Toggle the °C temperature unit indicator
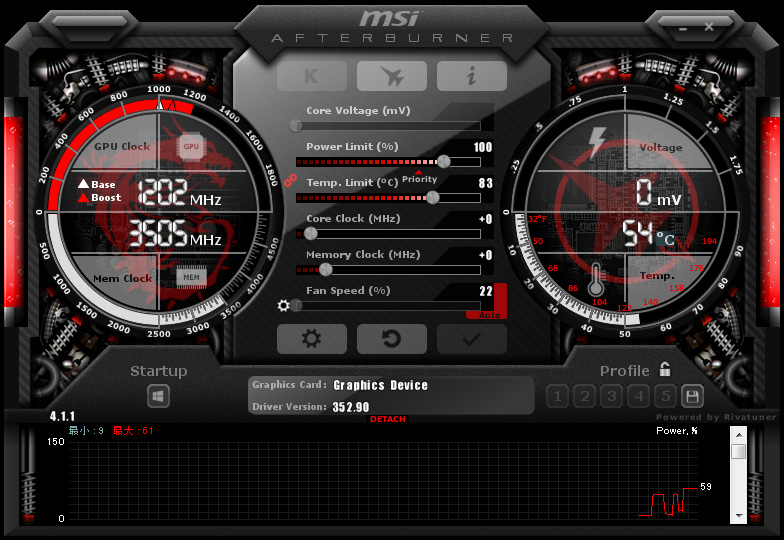Viewport: 784px width, 540px height. click(665, 239)
